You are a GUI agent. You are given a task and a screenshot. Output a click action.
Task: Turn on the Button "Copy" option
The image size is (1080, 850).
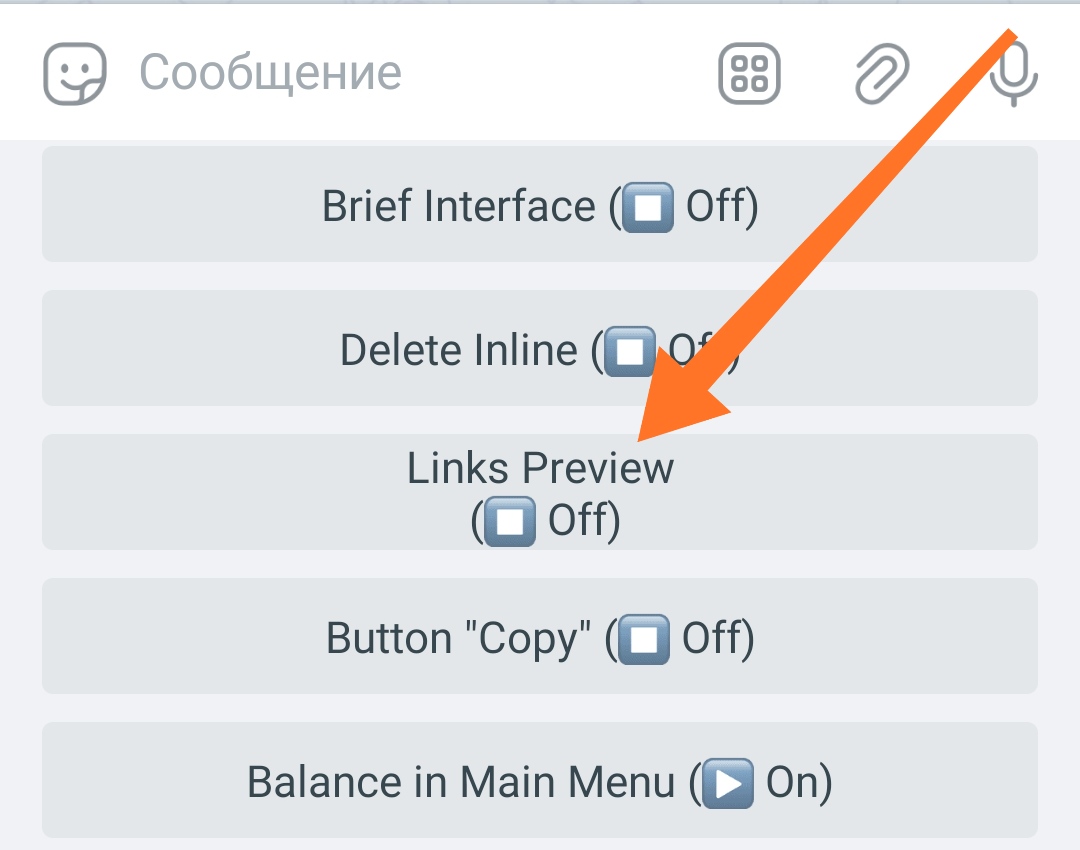[x=540, y=636]
